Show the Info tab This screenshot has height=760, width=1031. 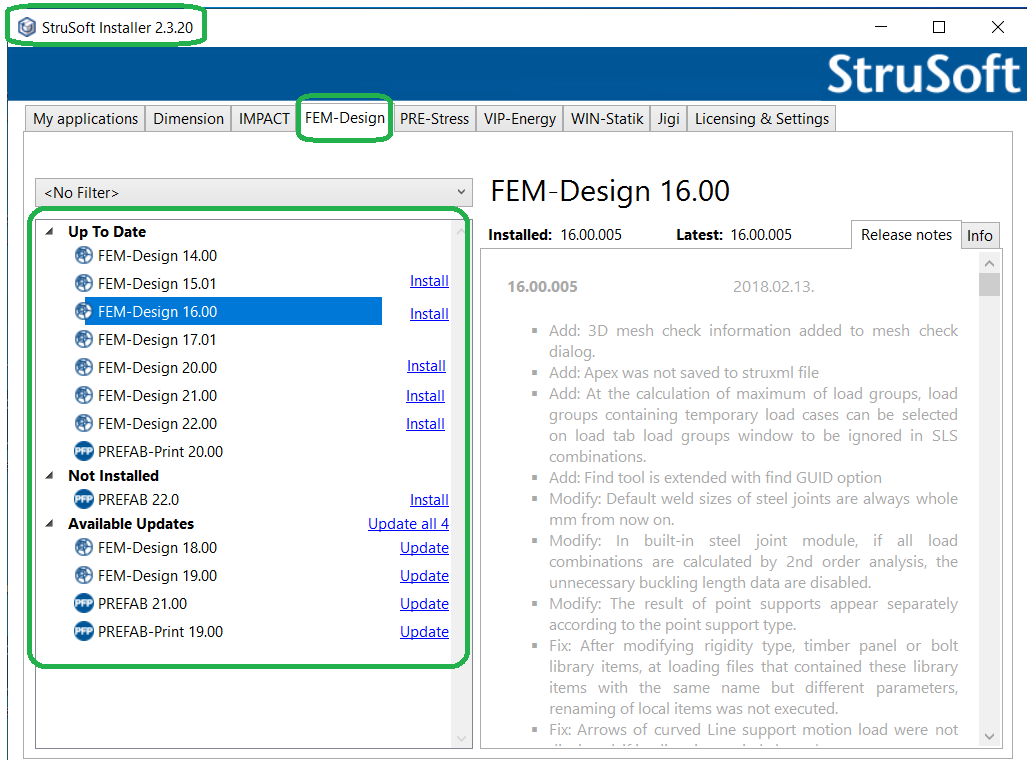[980, 235]
